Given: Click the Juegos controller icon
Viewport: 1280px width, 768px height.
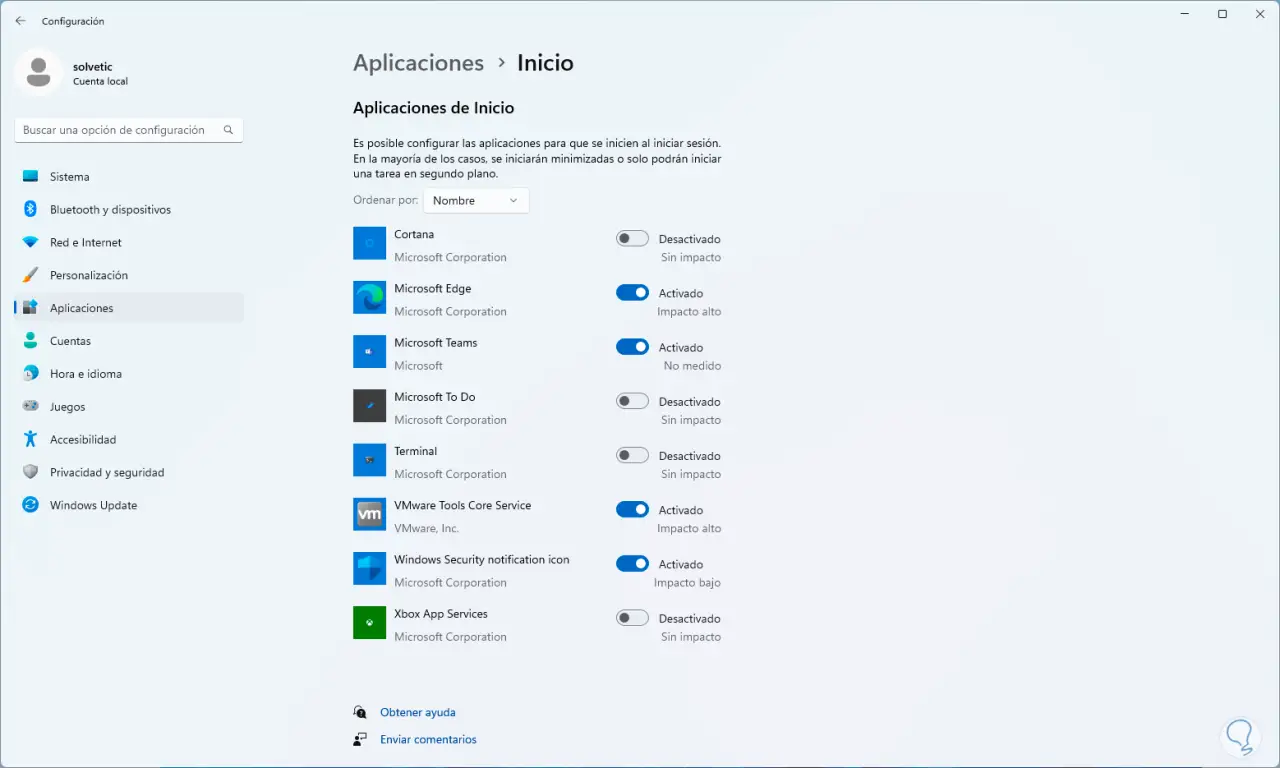Looking at the screenshot, I should point(30,407).
